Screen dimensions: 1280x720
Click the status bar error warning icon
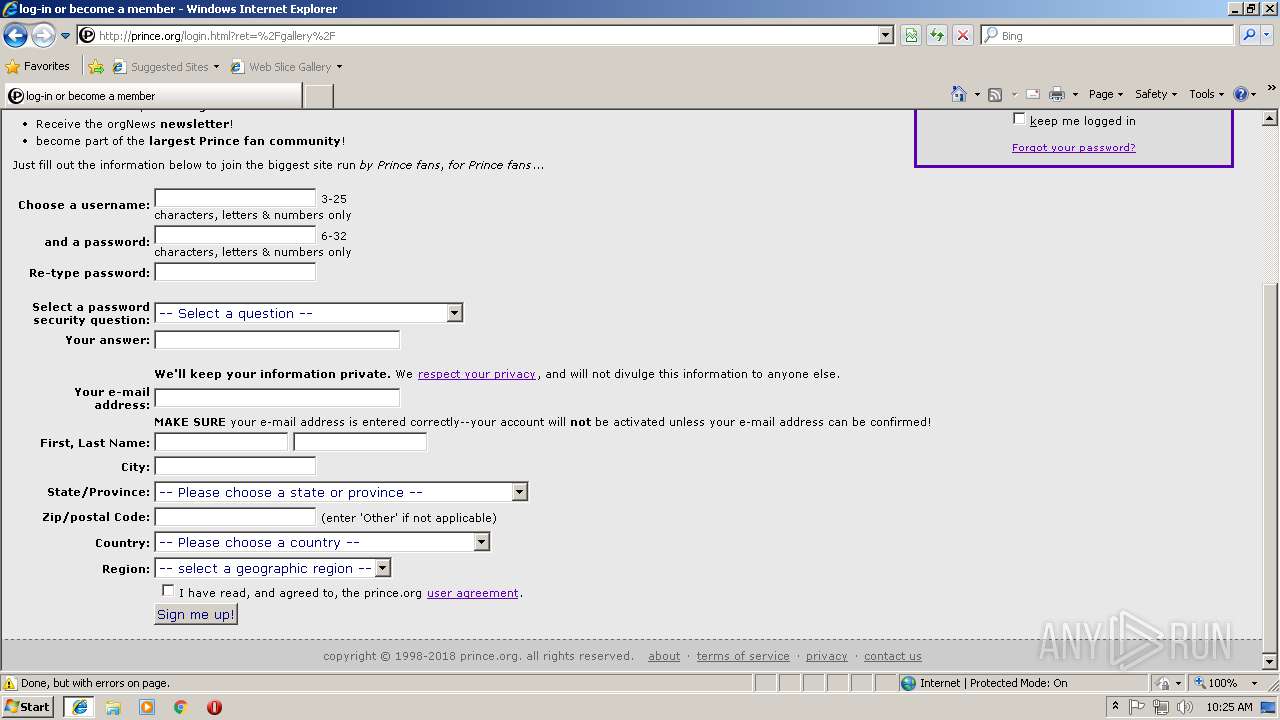(10, 683)
